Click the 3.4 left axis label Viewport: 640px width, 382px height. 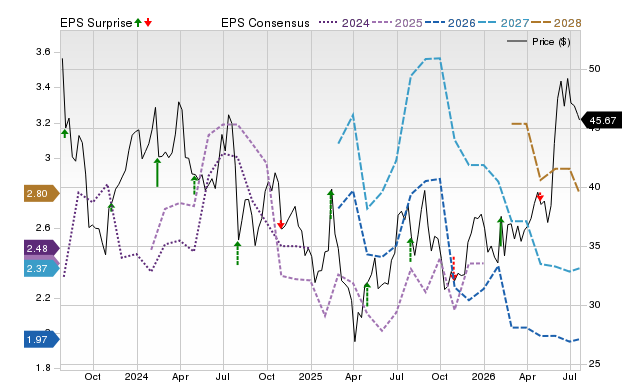tap(43, 87)
